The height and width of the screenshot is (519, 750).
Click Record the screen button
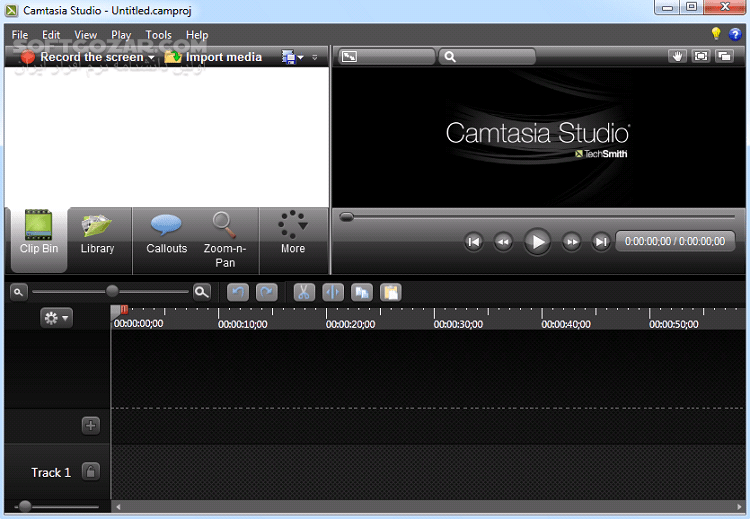click(x=82, y=57)
